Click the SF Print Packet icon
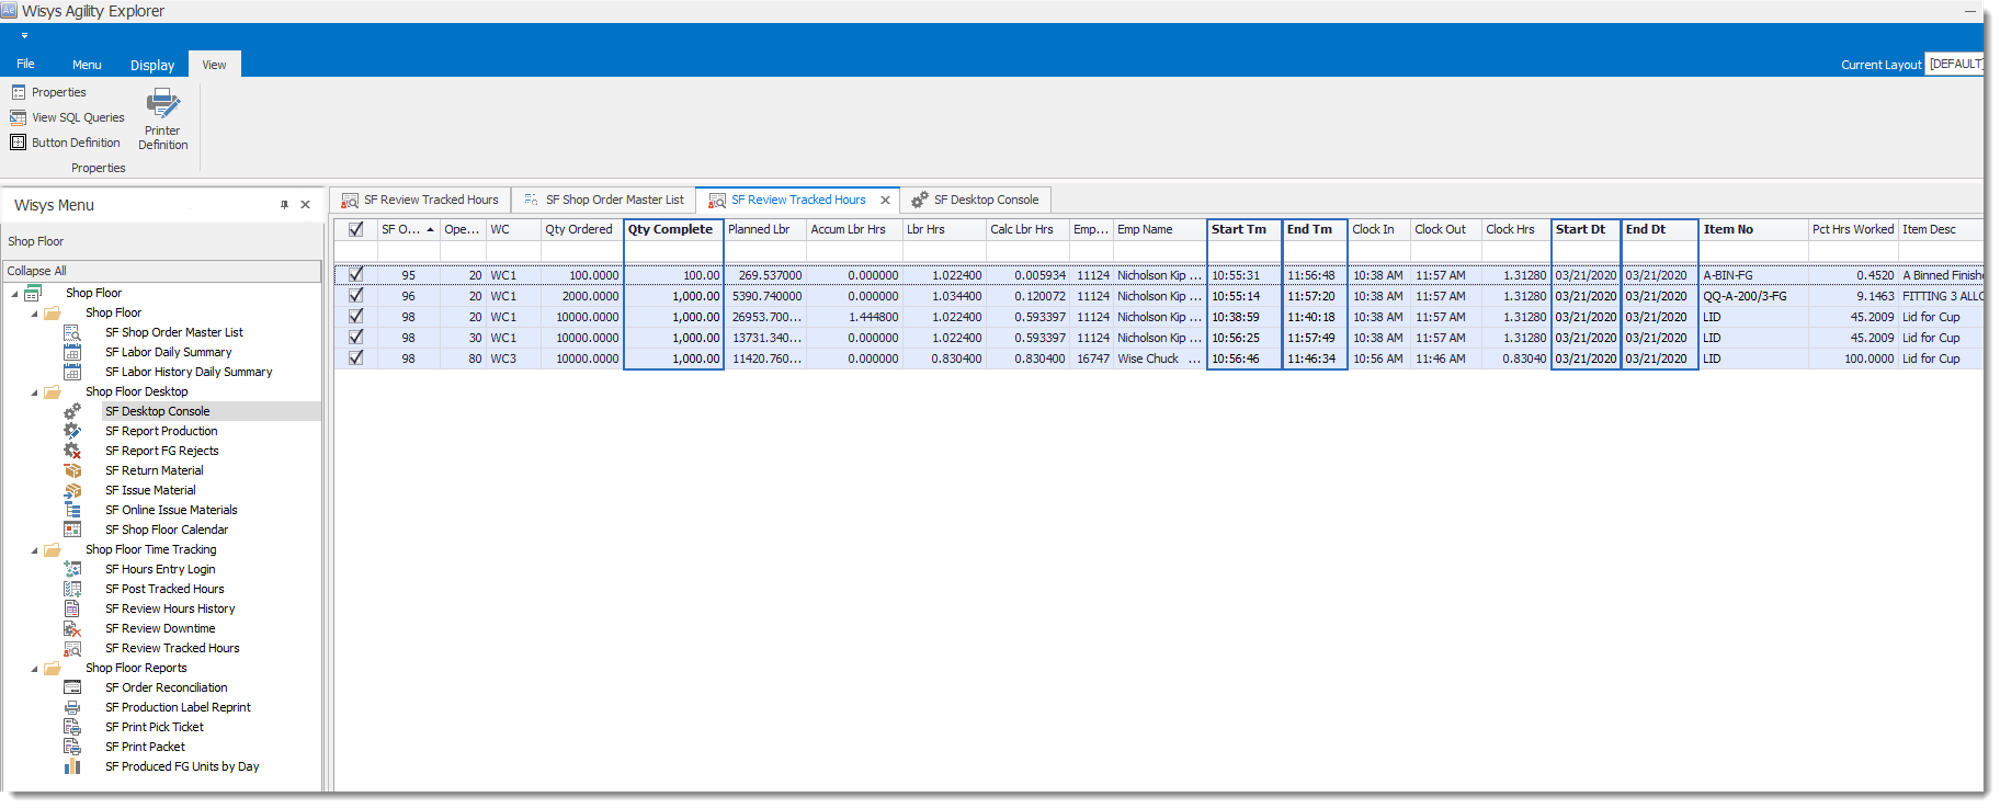1999x808 pixels. 72,746
